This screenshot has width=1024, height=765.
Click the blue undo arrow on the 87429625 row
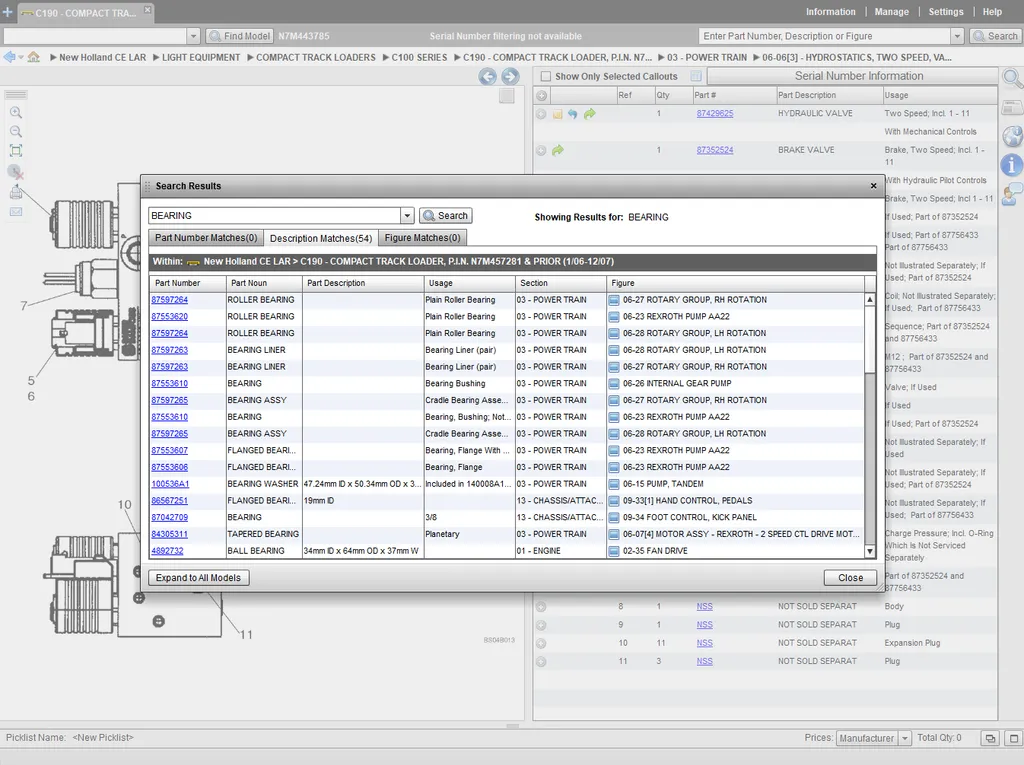point(573,114)
